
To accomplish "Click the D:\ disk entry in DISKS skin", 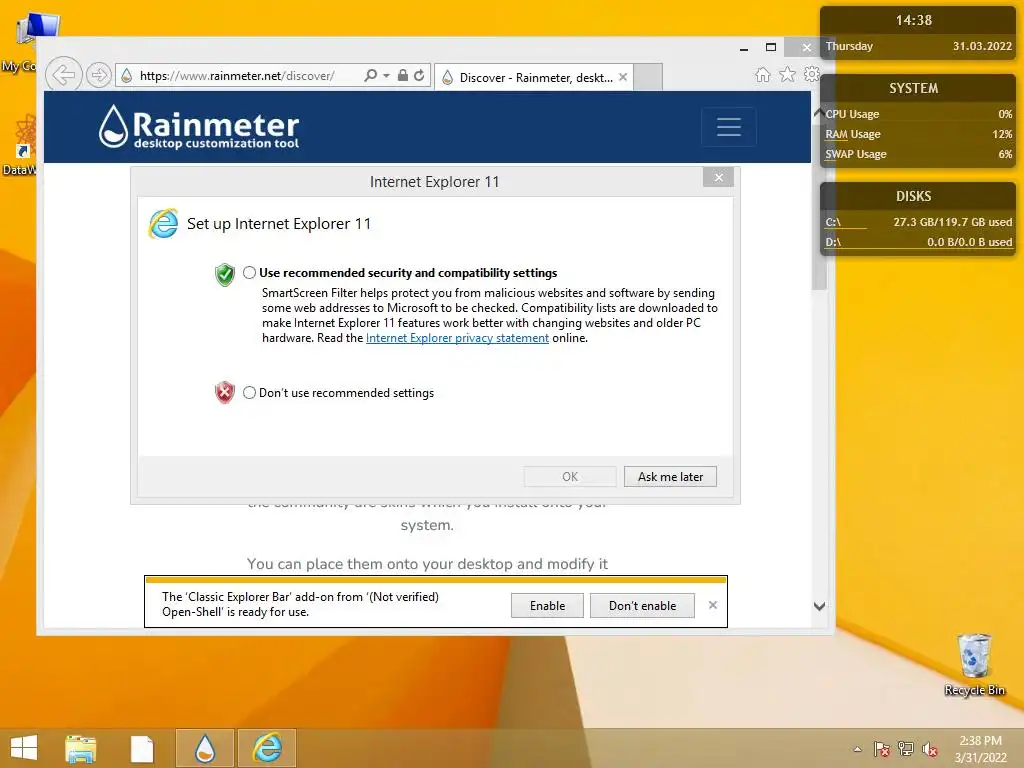I will (x=918, y=242).
